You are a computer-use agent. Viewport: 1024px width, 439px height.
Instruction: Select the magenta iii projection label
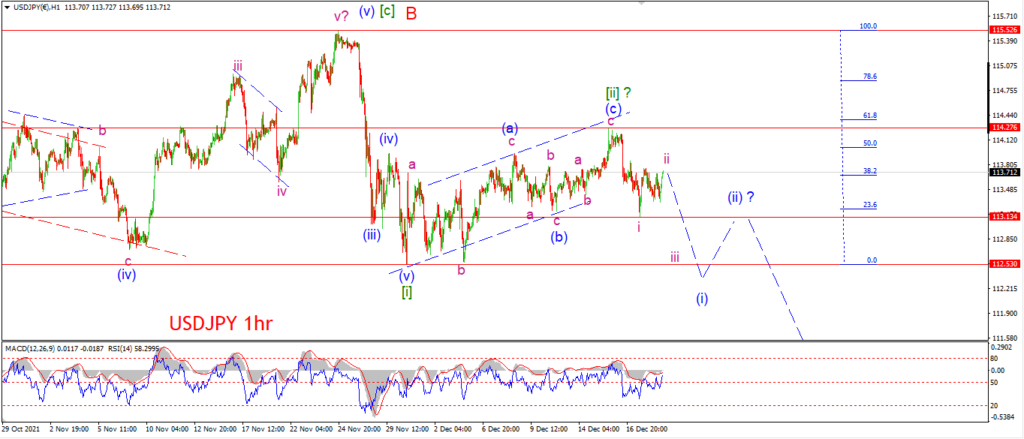(x=675, y=257)
